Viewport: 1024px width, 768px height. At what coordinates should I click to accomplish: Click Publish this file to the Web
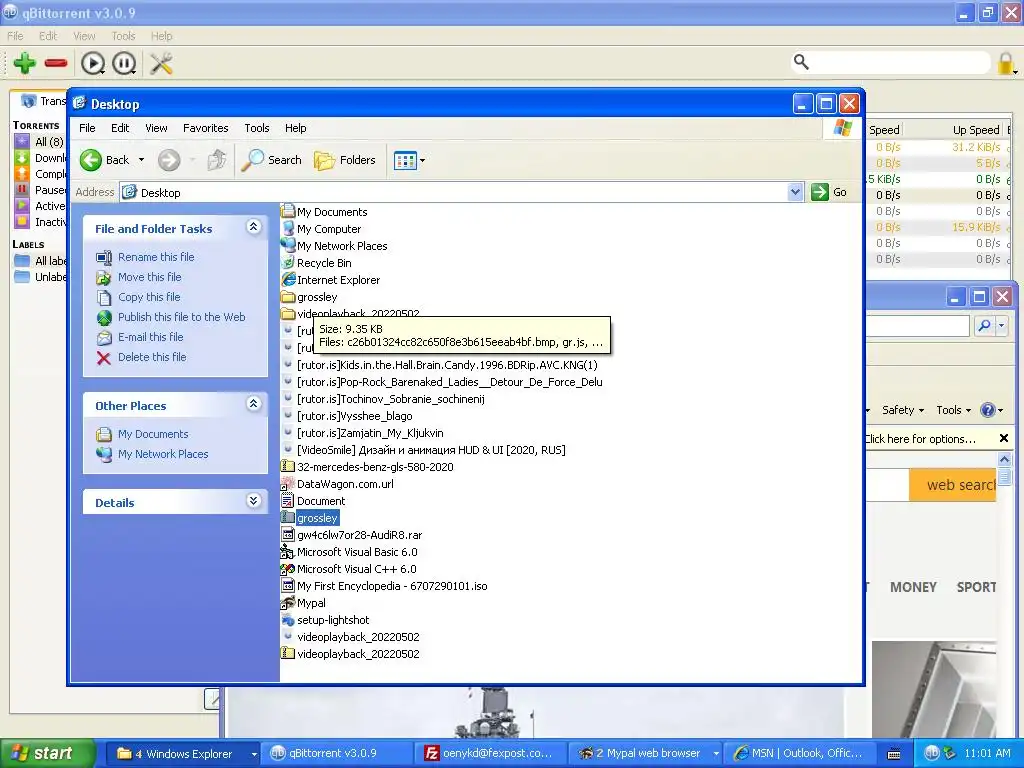coord(182,317)
